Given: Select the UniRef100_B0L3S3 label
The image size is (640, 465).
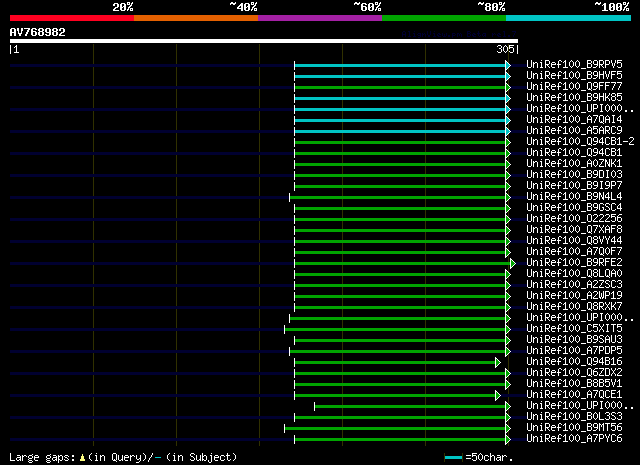Looking at the screenshot, I should [x=574, y=417].
